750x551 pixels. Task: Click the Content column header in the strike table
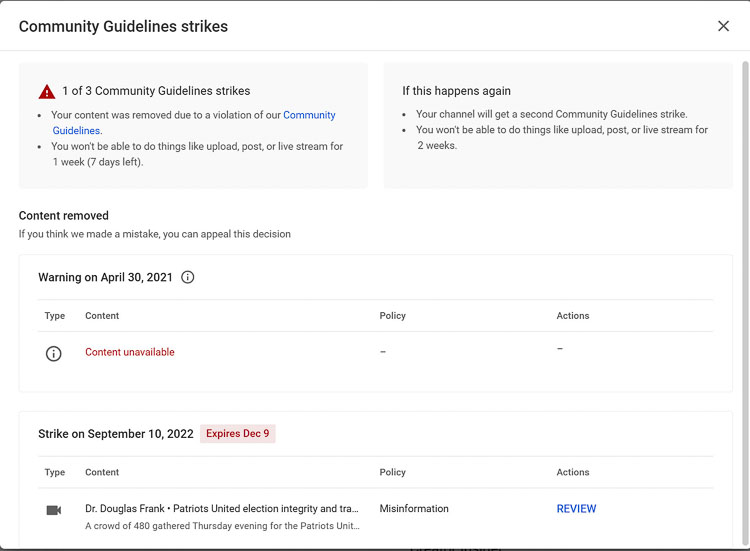102,472
